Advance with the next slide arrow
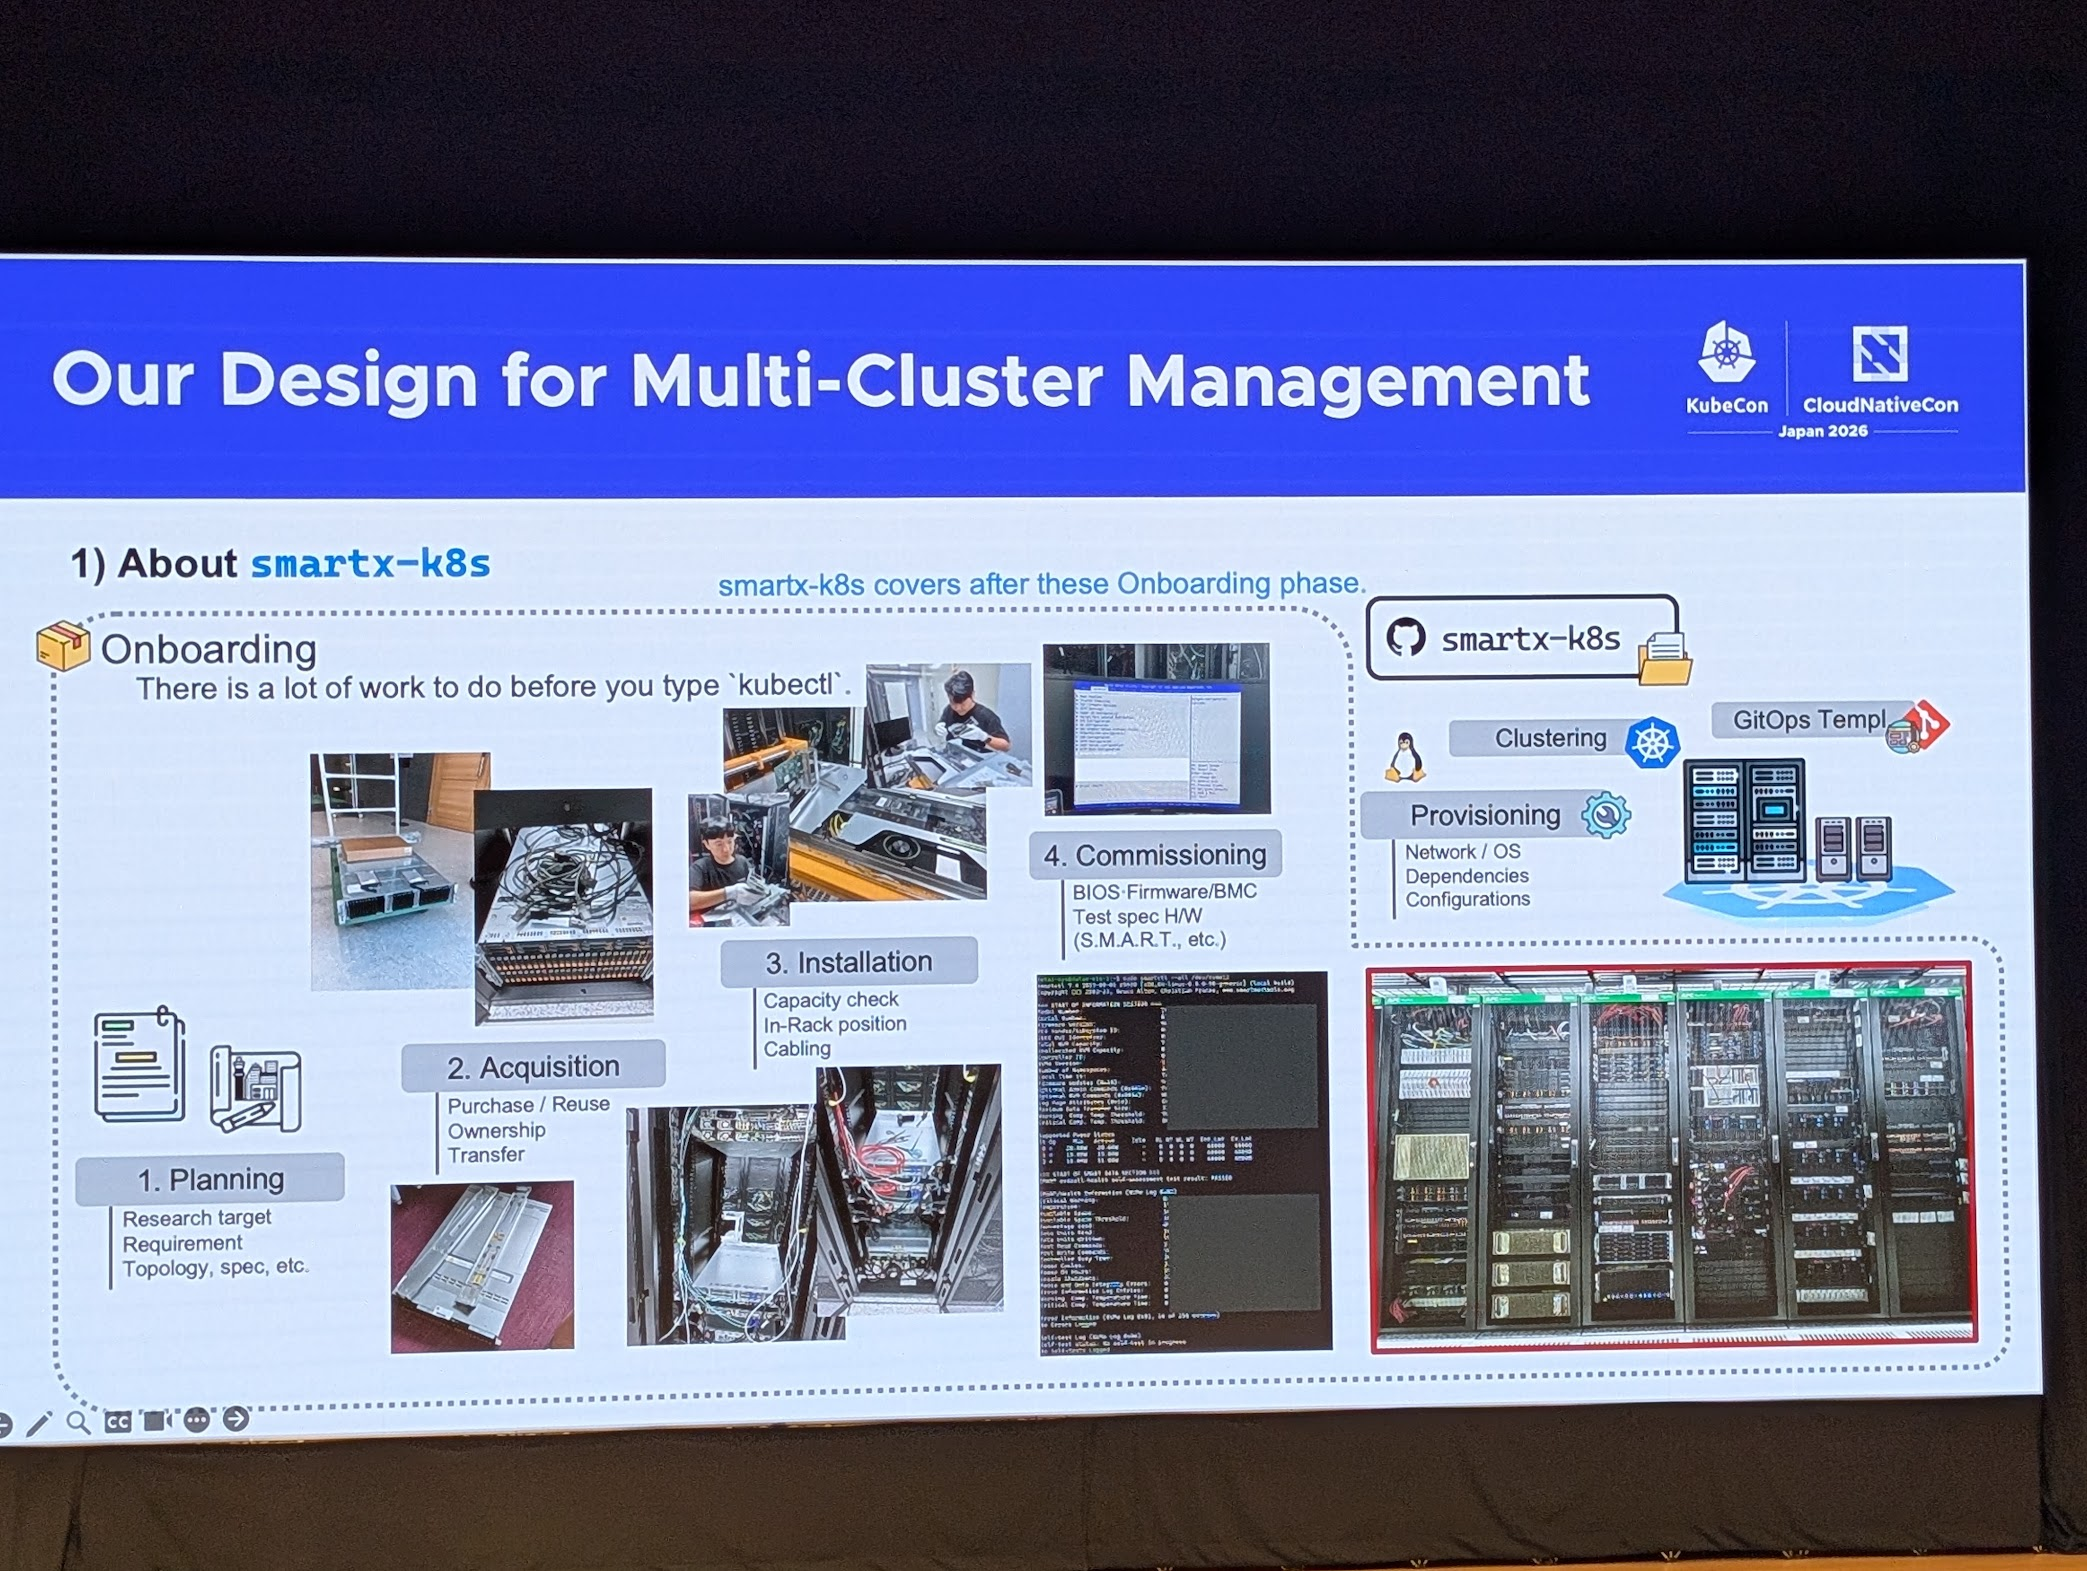The height and width of the screenshot is (1571, 2087). [236, 1418]
